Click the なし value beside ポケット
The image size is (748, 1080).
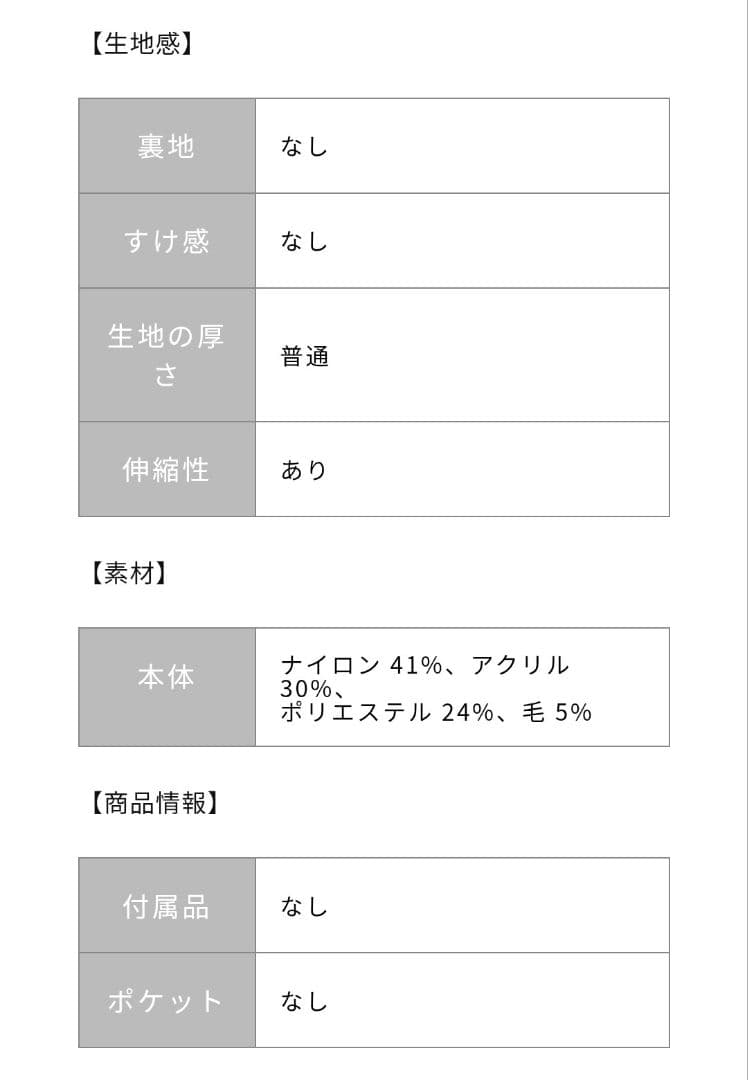coord(304,1001)
